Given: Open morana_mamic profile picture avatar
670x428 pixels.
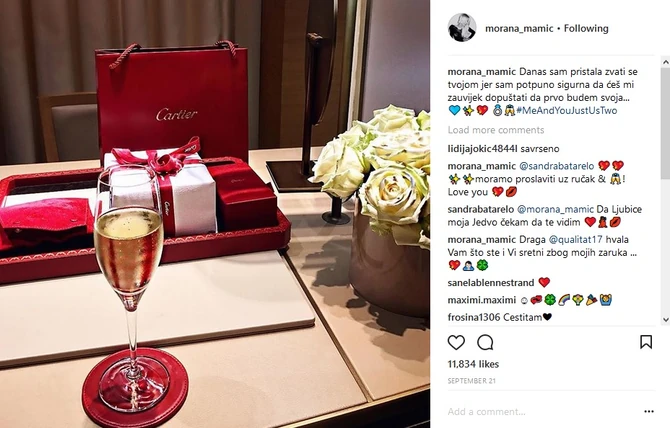Looking at the screenshot, I should pyautogui.click(x=462, y=28).
